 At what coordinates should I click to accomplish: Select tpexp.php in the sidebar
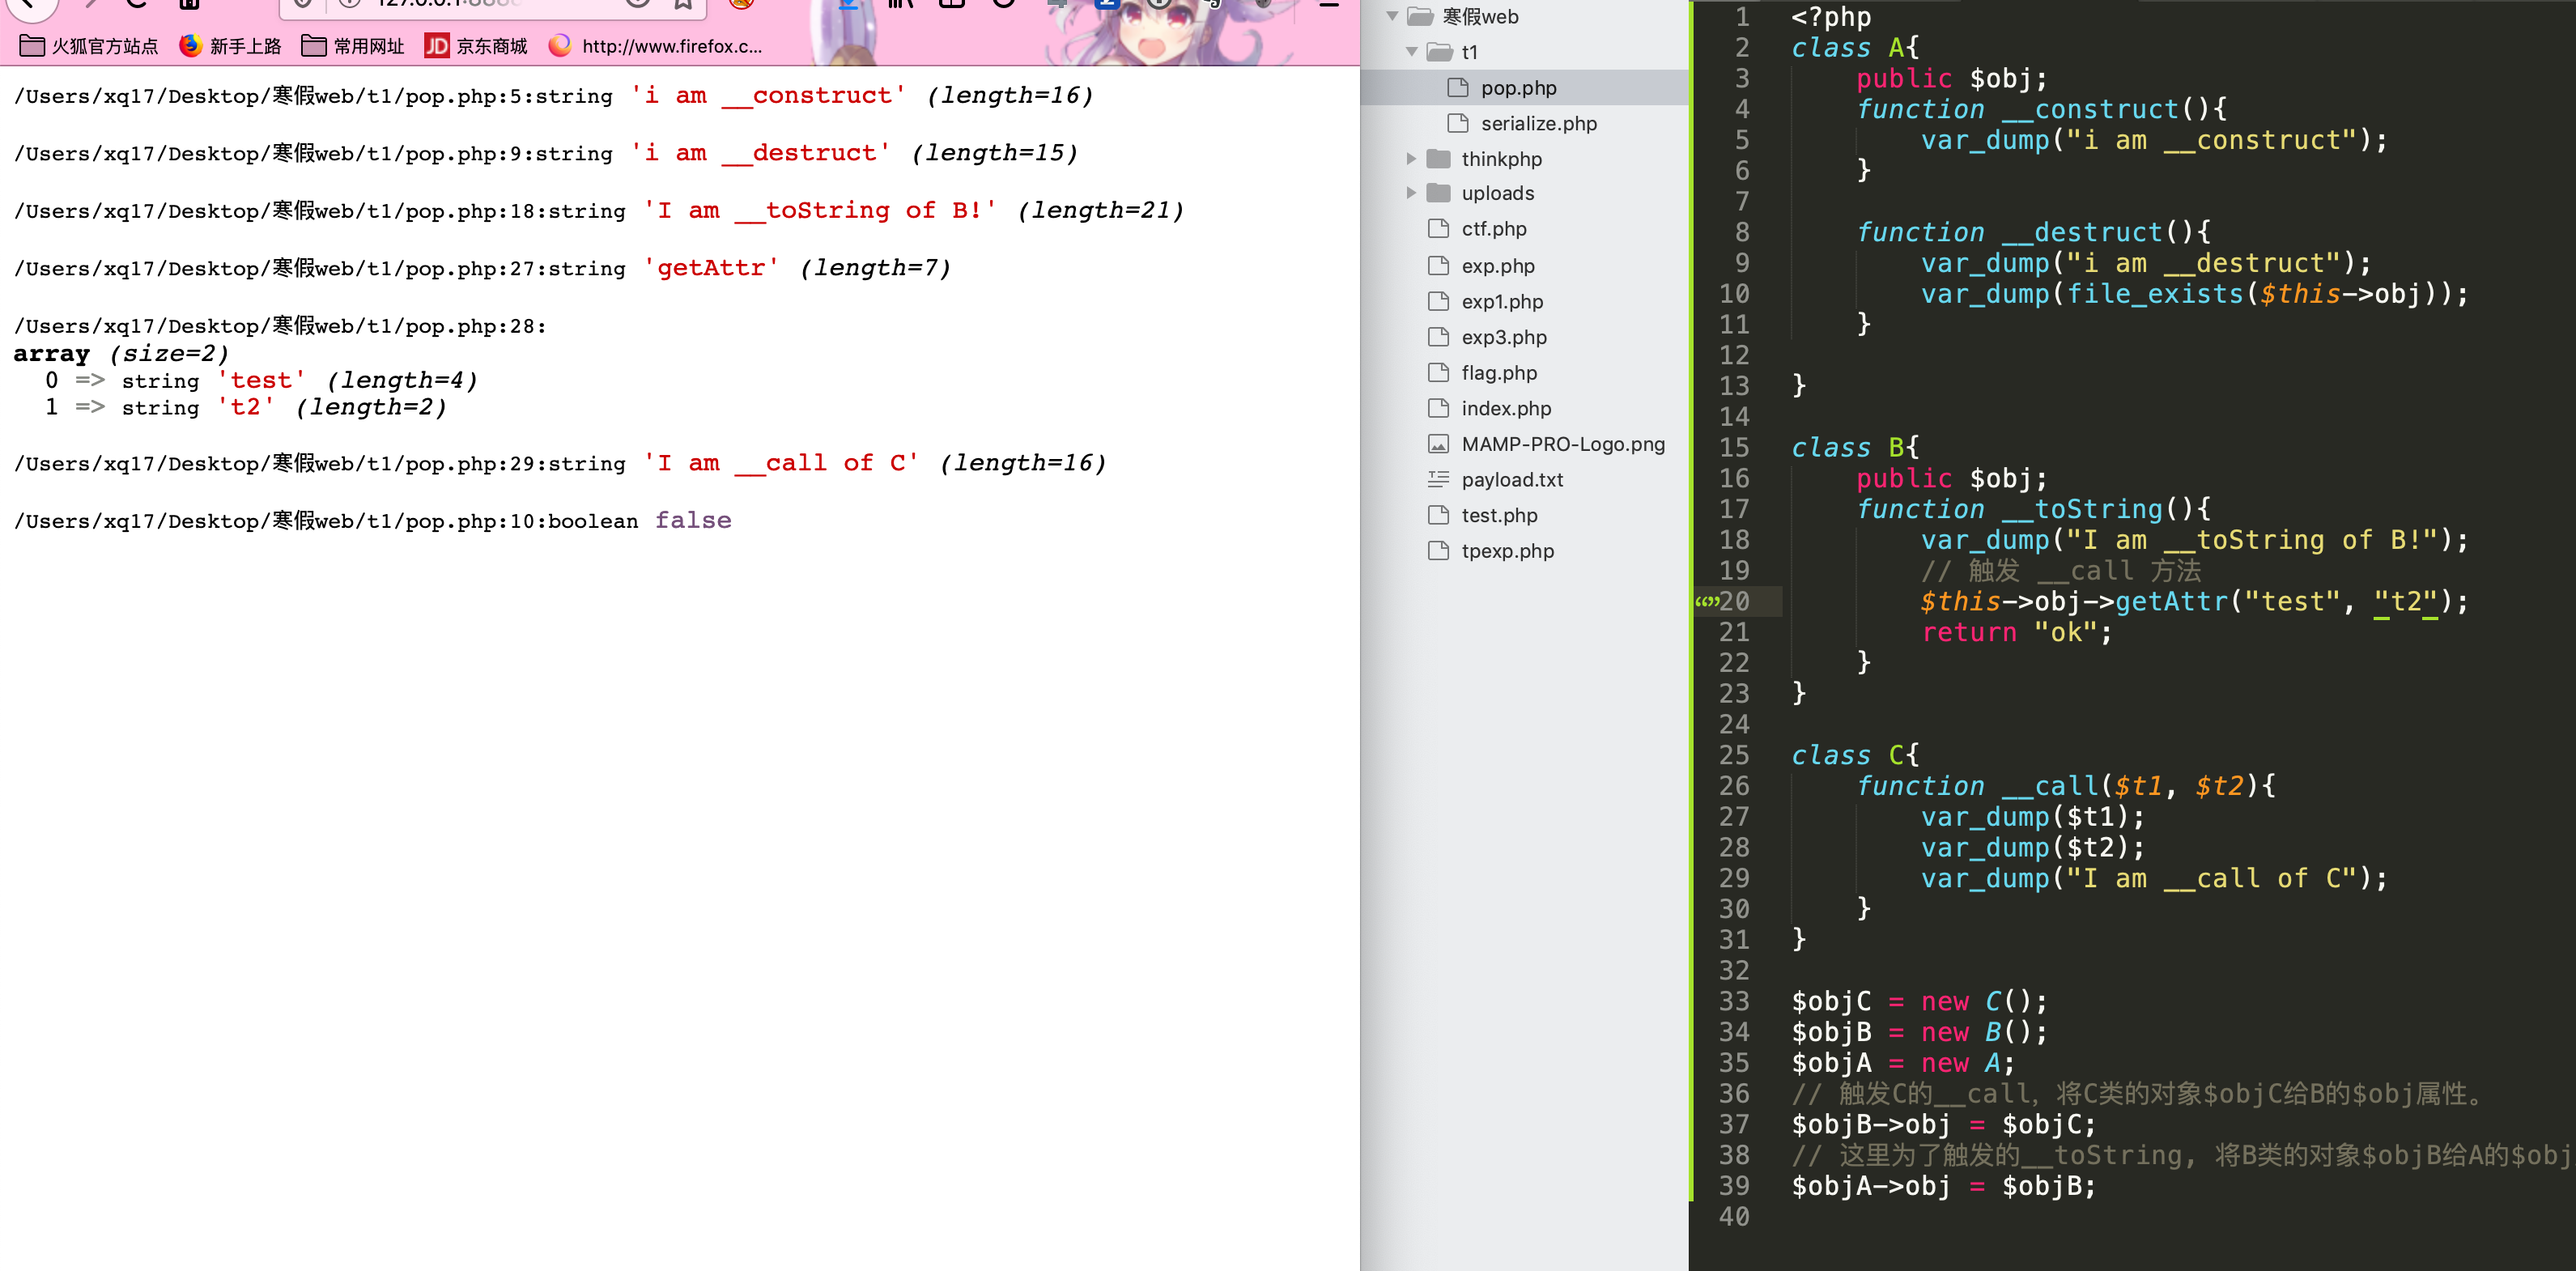pos(1507,551)
